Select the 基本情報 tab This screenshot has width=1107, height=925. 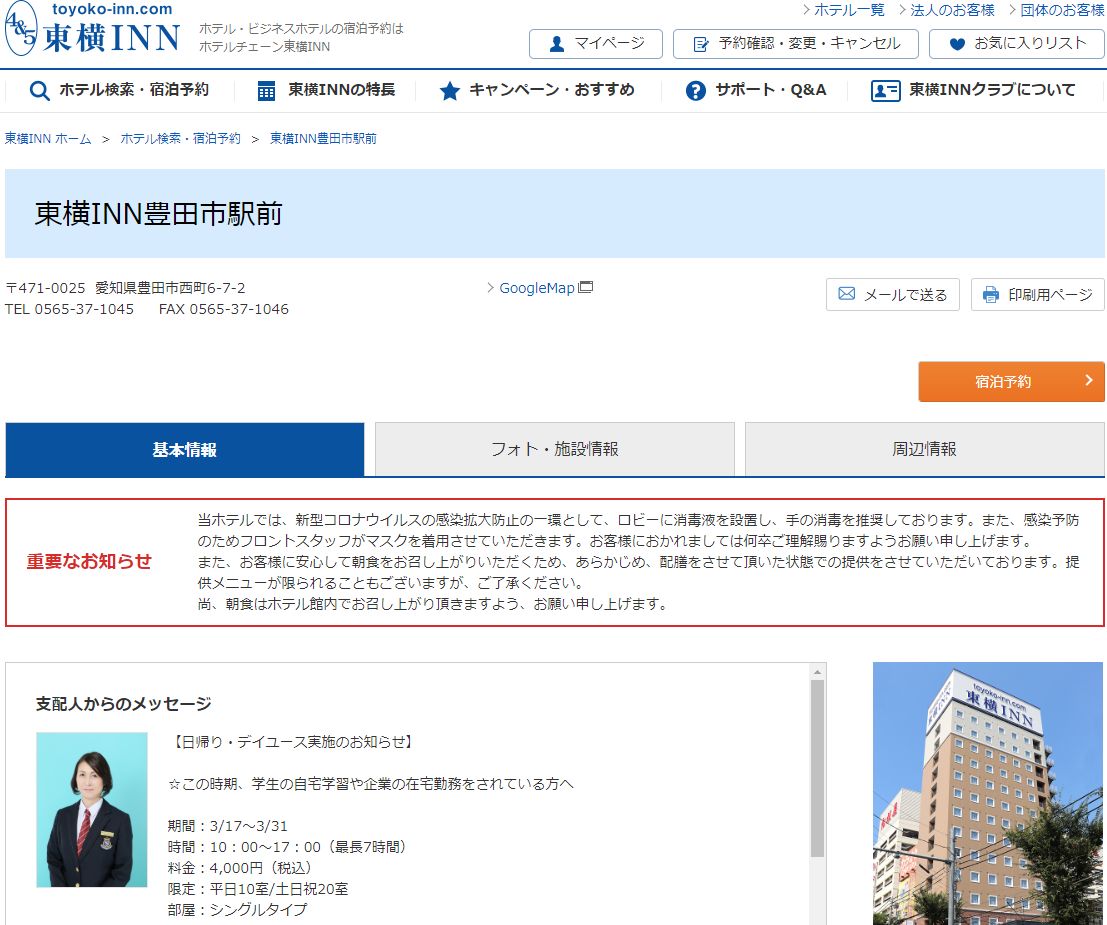[x=184, y=449]
